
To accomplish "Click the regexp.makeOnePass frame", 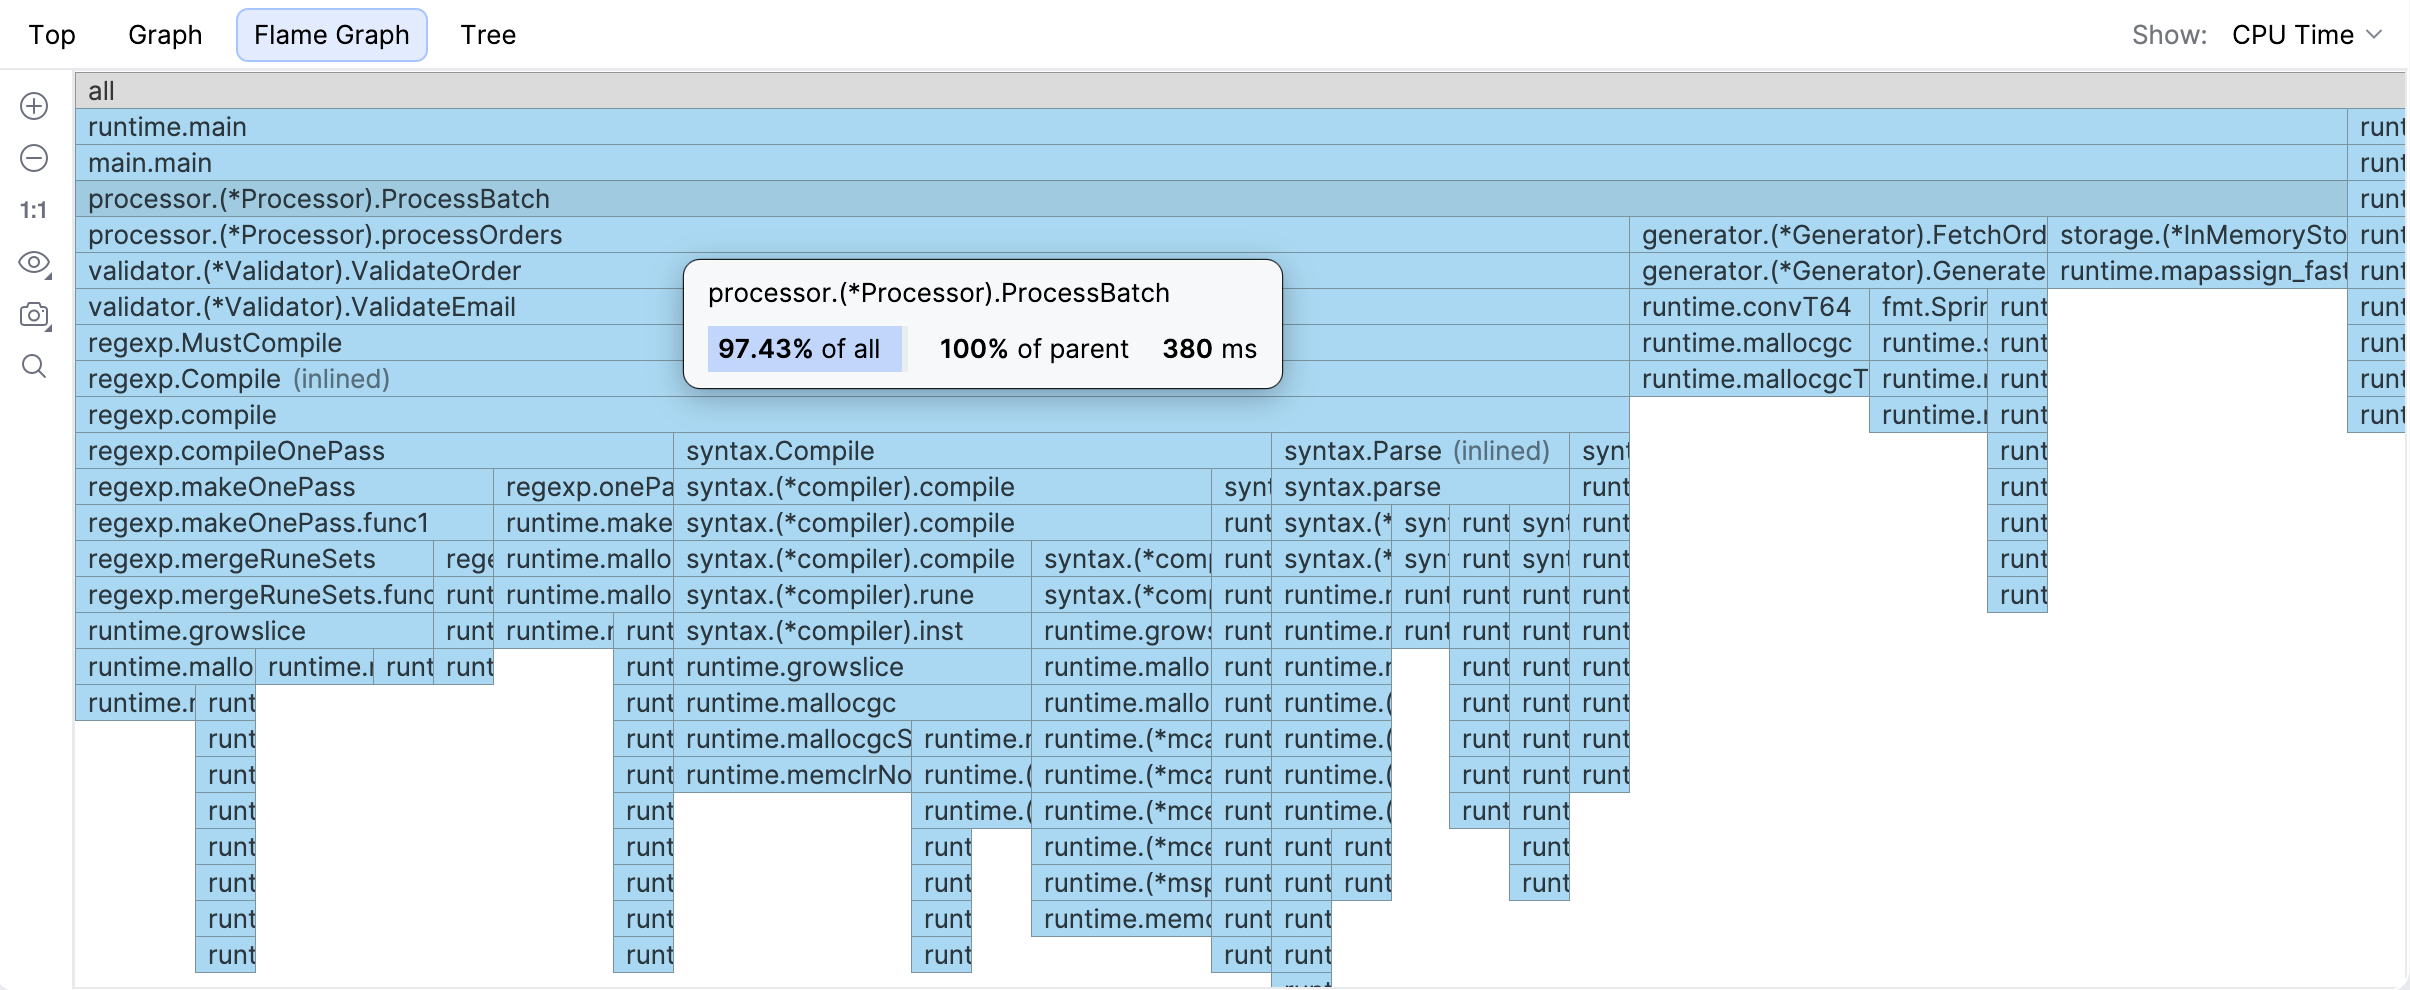I will click(x=284, y=487).
